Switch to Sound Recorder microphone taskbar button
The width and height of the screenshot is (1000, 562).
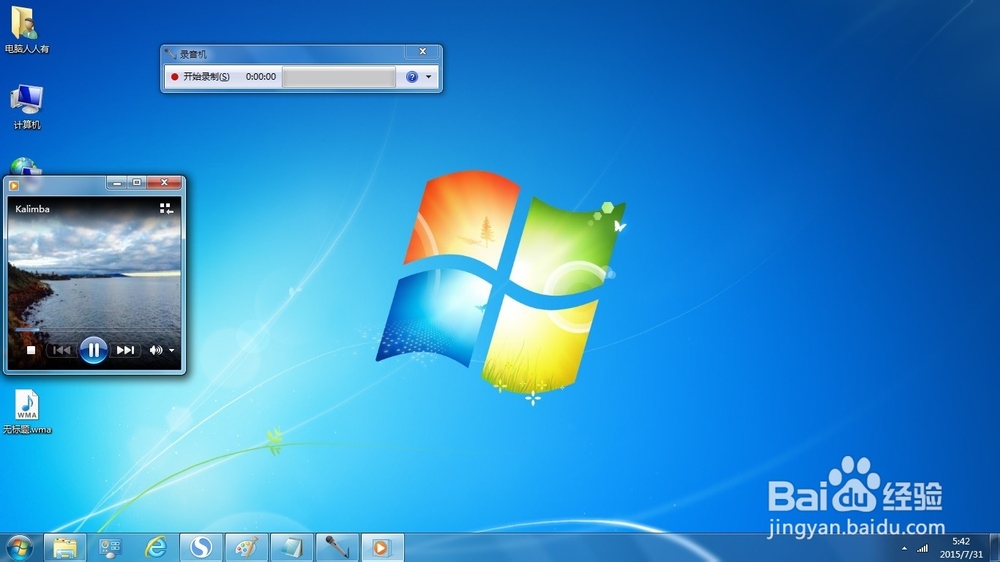[x=337, y=547]
